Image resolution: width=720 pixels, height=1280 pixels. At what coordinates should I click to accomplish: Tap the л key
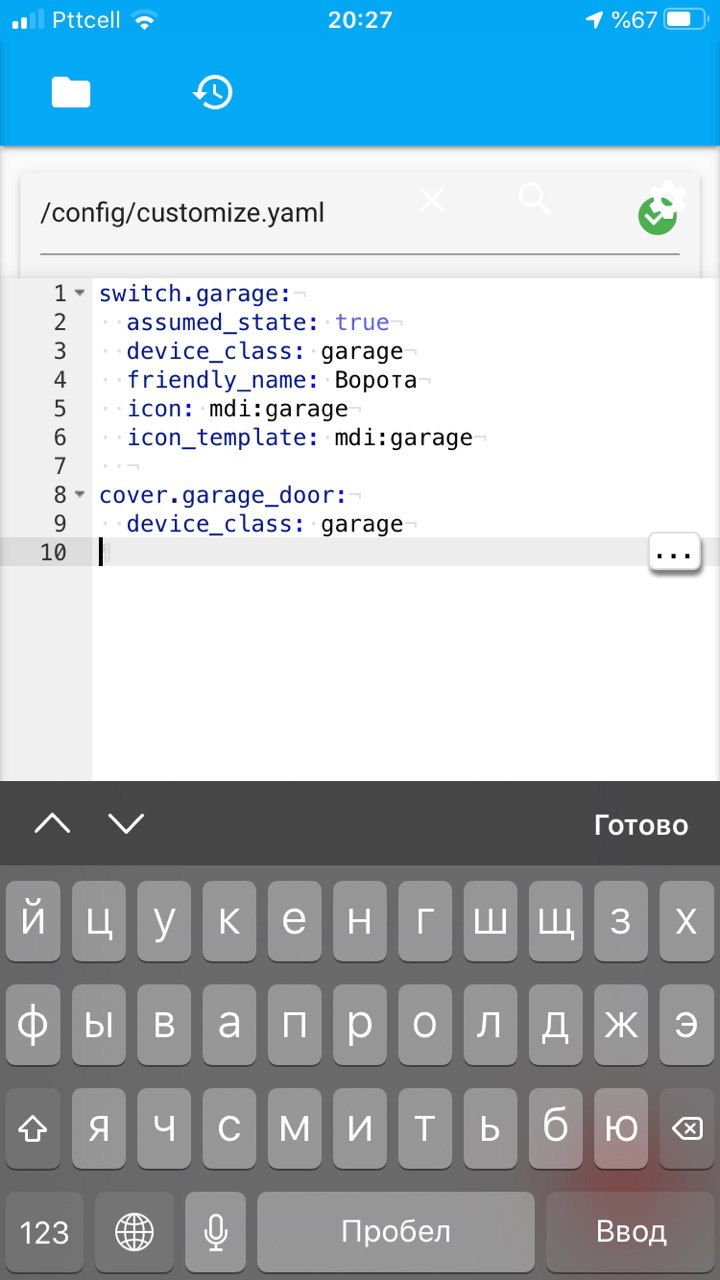(x=490, y=1025)
